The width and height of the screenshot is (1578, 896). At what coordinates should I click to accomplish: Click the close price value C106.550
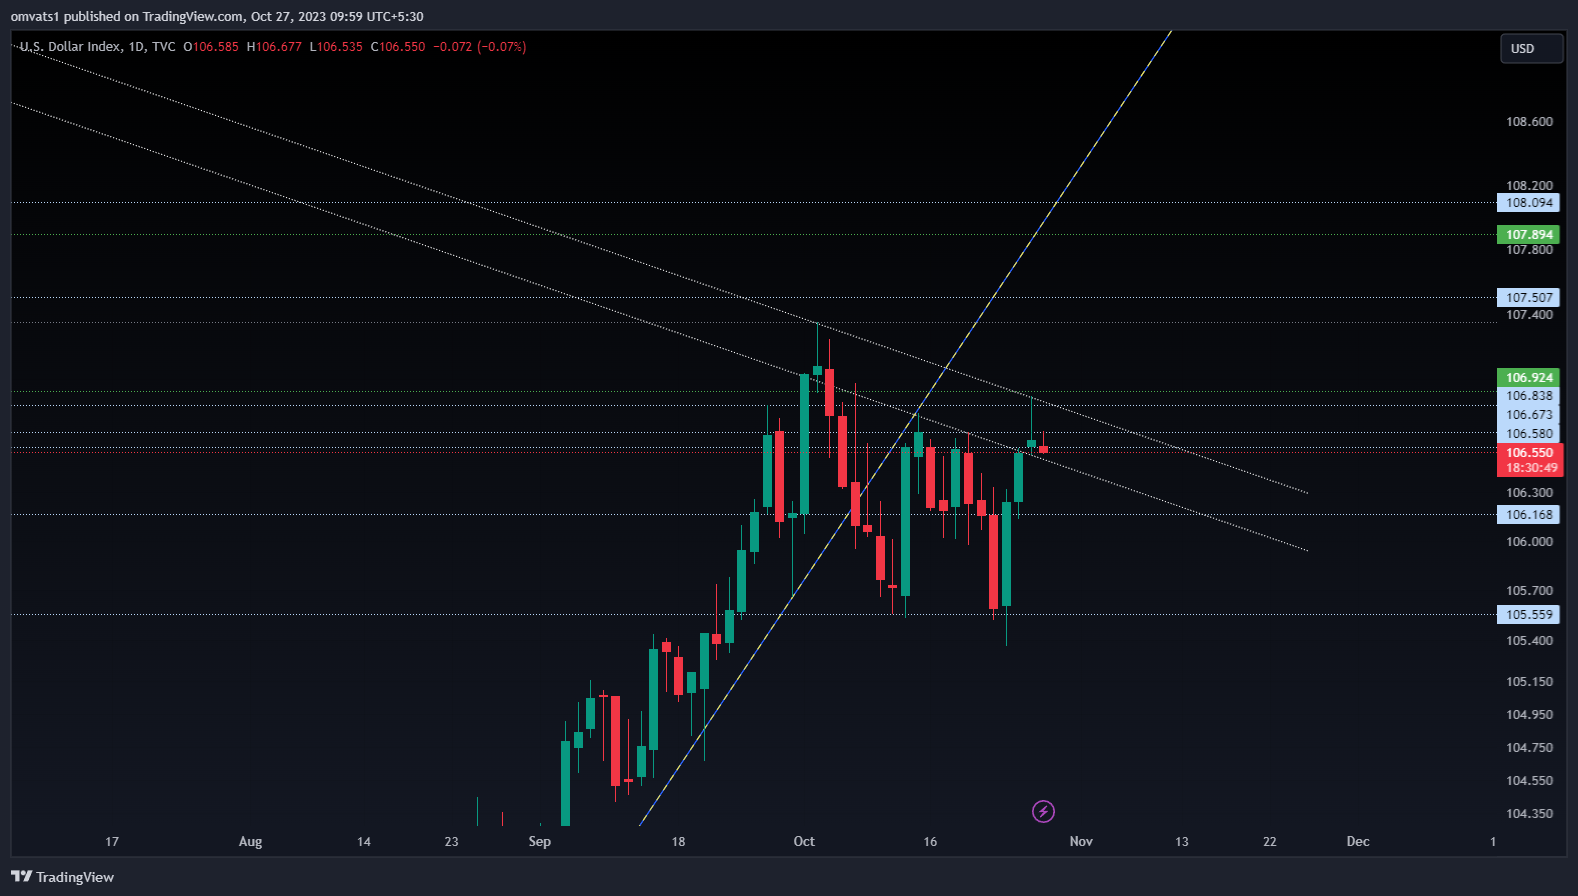tap(398, 47)
